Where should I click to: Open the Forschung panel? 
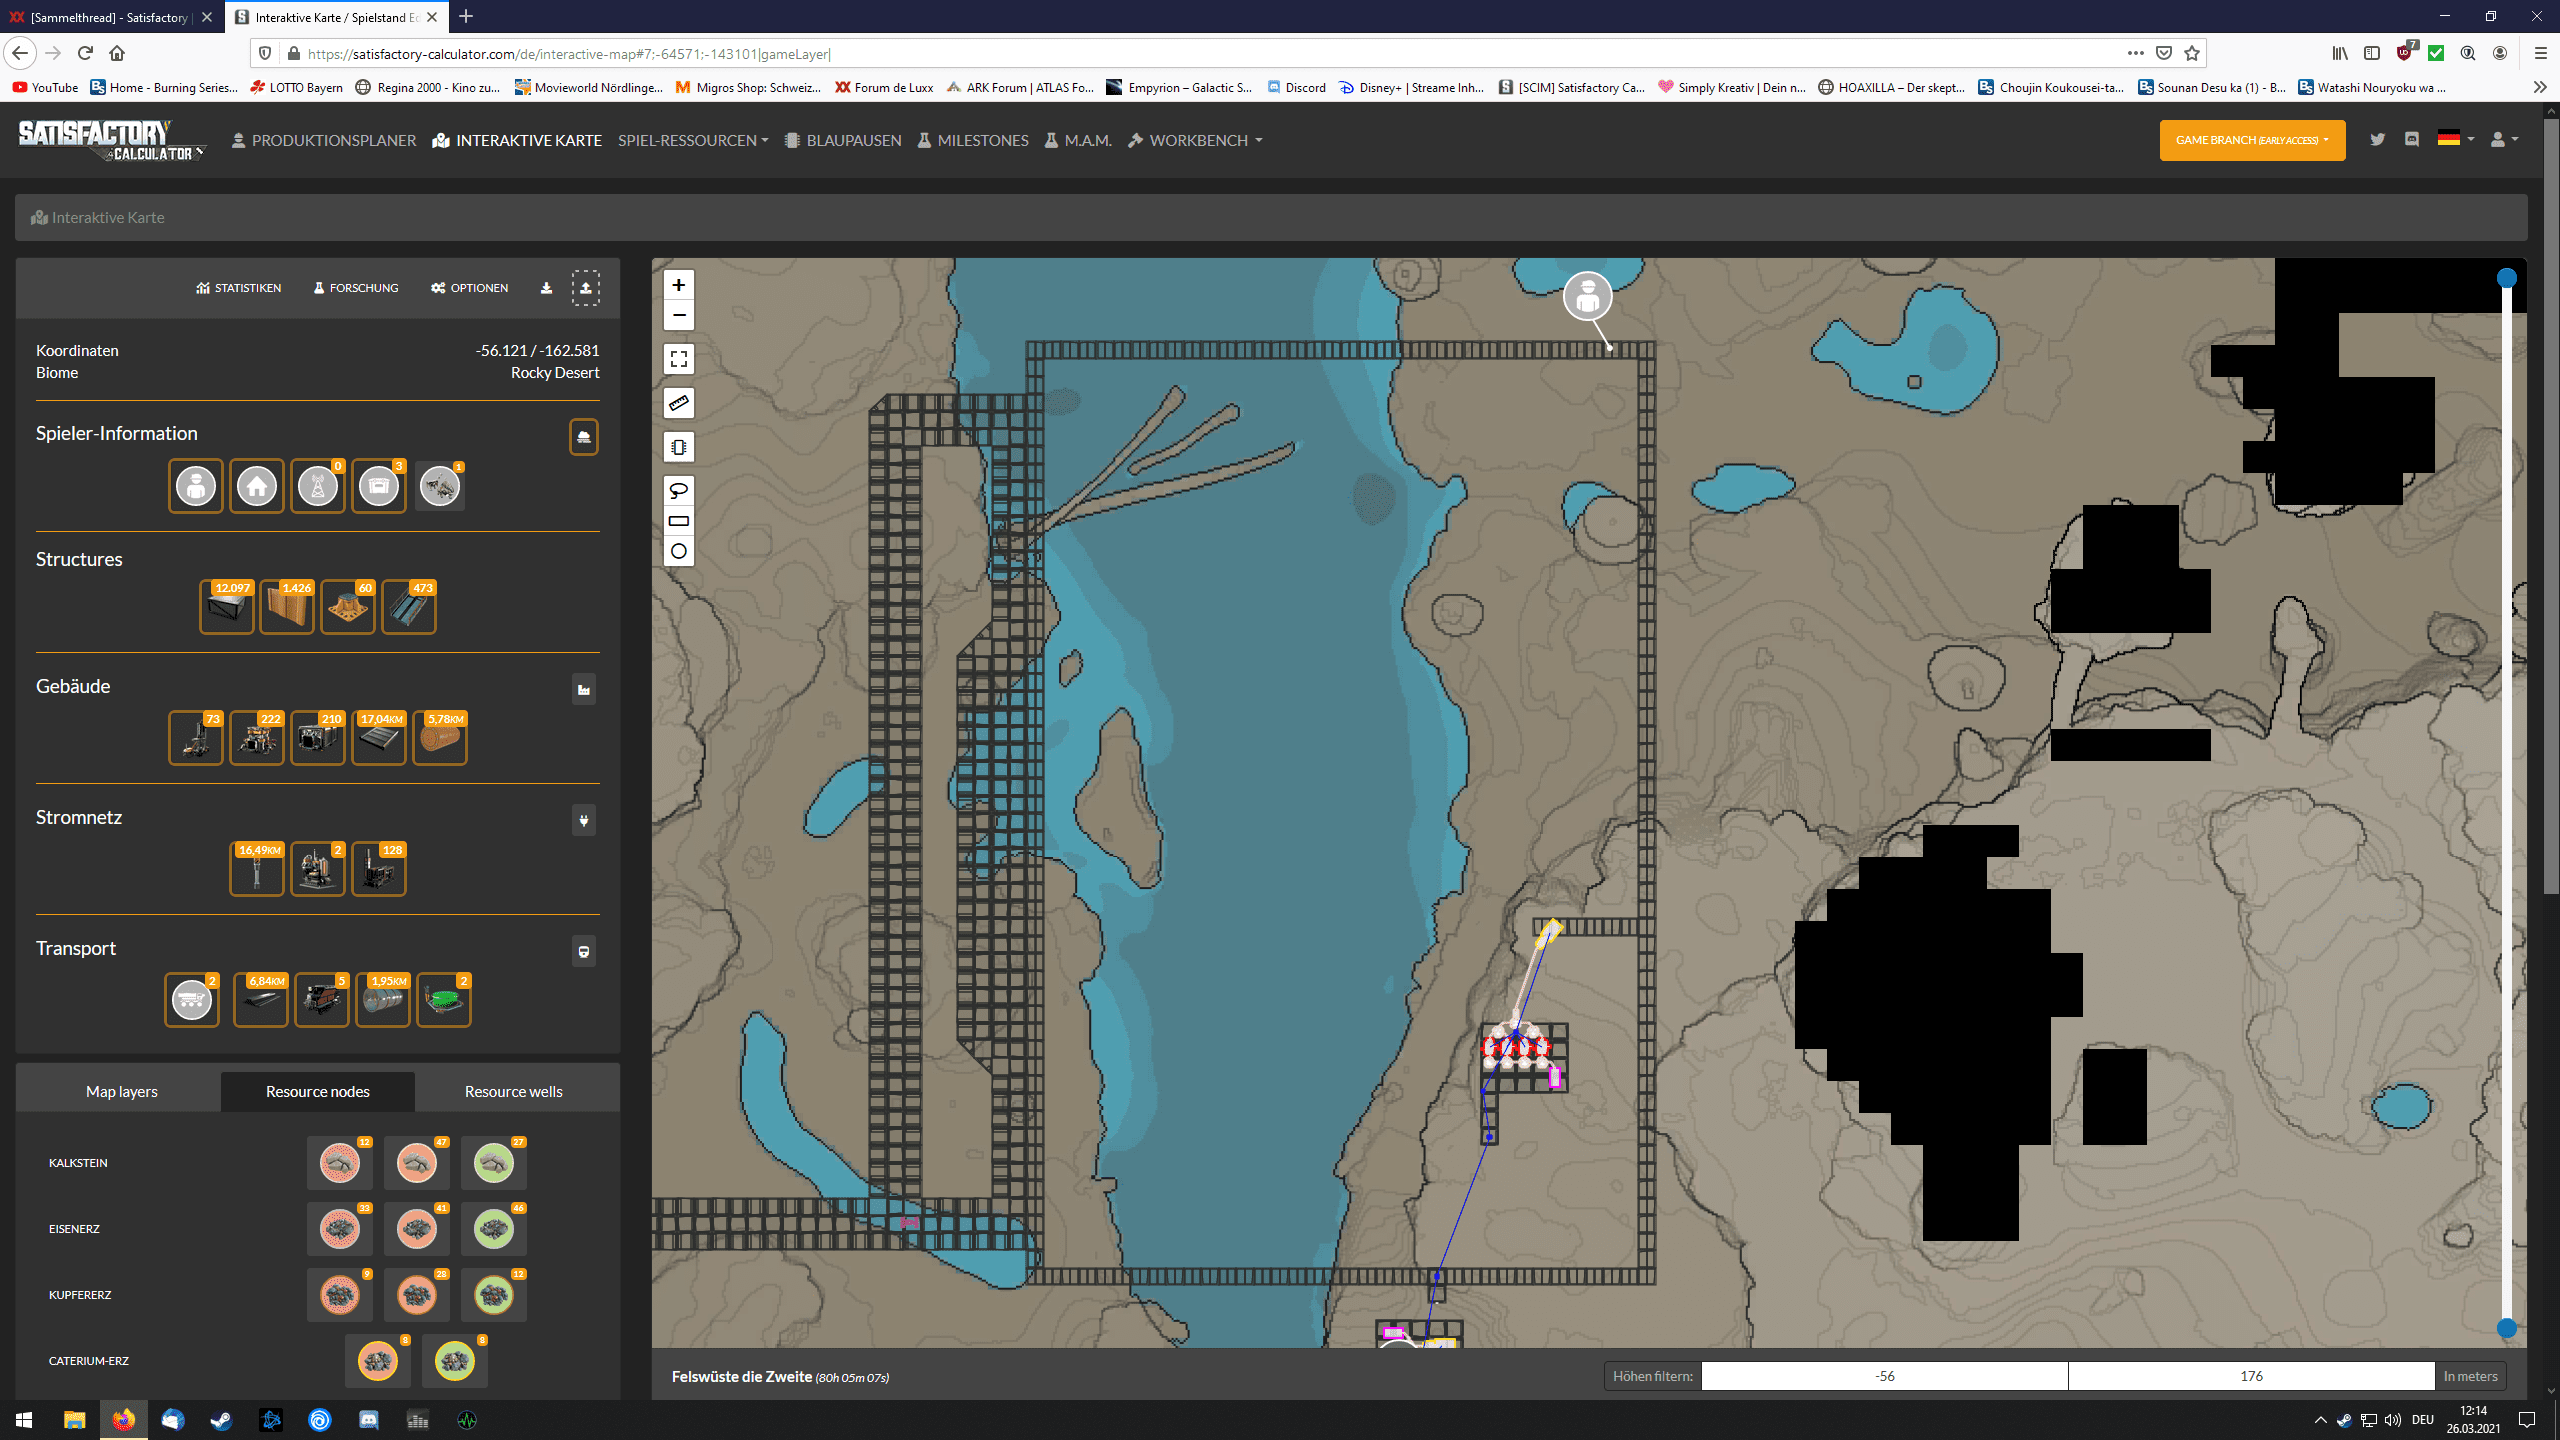coord(356,288)
